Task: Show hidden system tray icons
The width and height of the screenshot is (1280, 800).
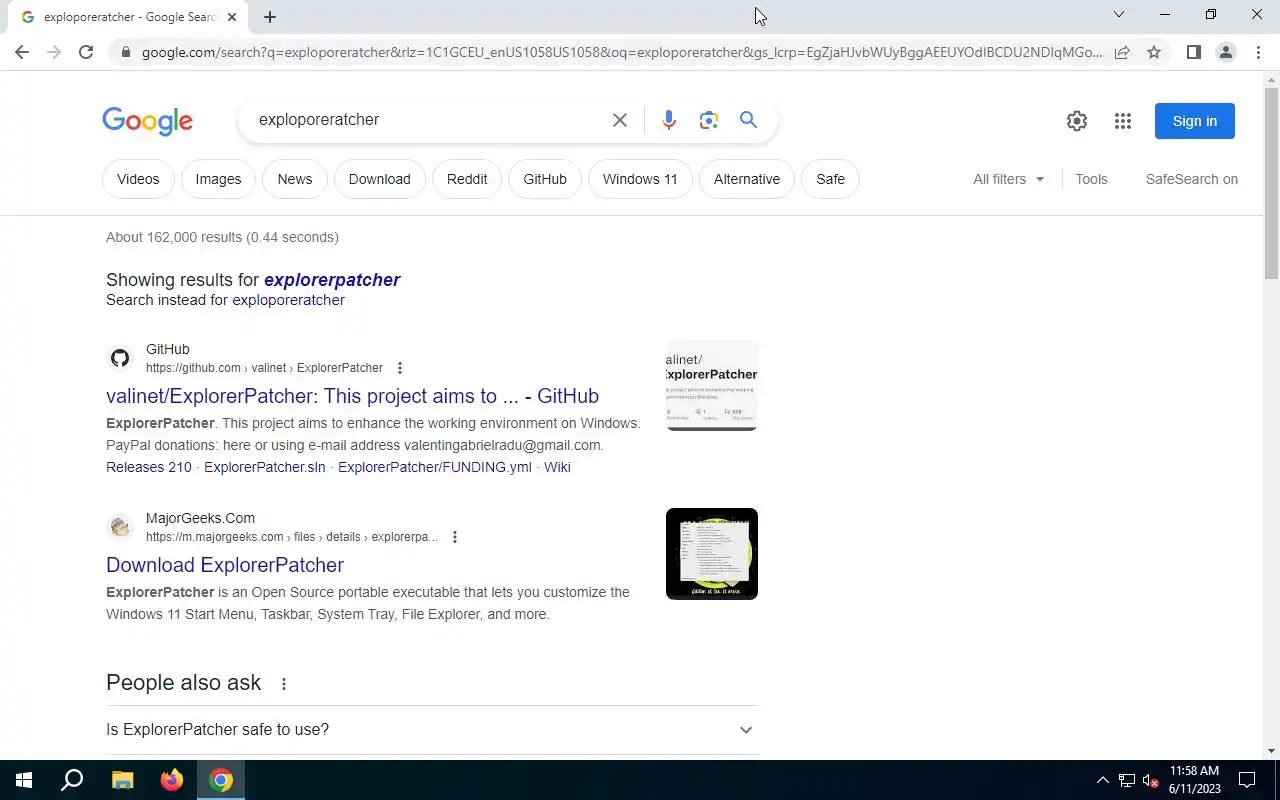Action: [x=1103, y=780]
